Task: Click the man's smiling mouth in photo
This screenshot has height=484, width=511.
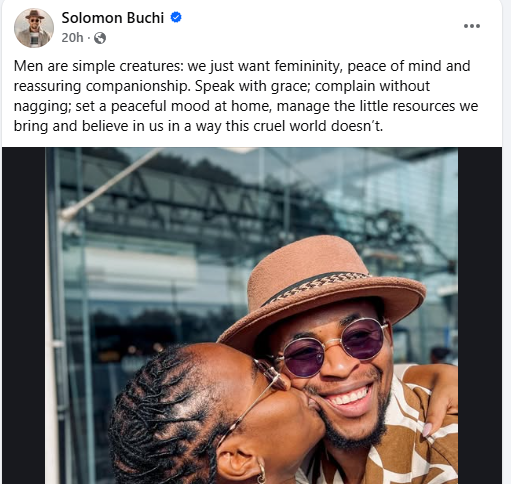Action: (348, 398)
